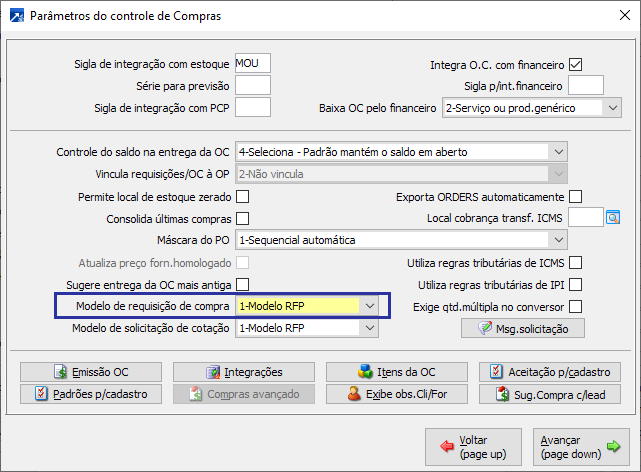This screenshot has width=641, height=472.
Task: Advance with Avançar (page down)
Action: pos(581,447)
